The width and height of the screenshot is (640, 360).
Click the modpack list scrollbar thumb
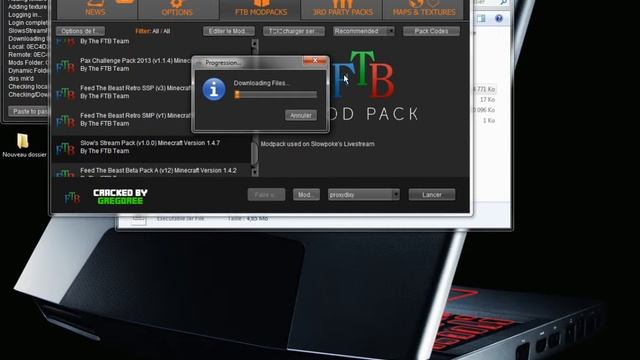click(255, 152)
